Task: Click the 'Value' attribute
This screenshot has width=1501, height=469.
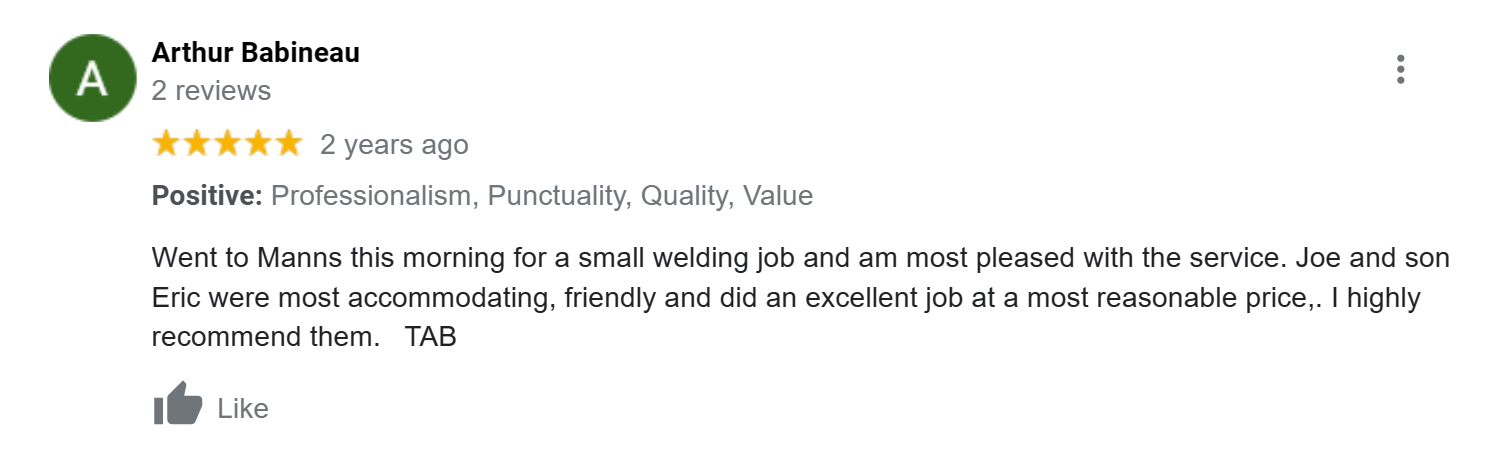Action: coord(778,196)
